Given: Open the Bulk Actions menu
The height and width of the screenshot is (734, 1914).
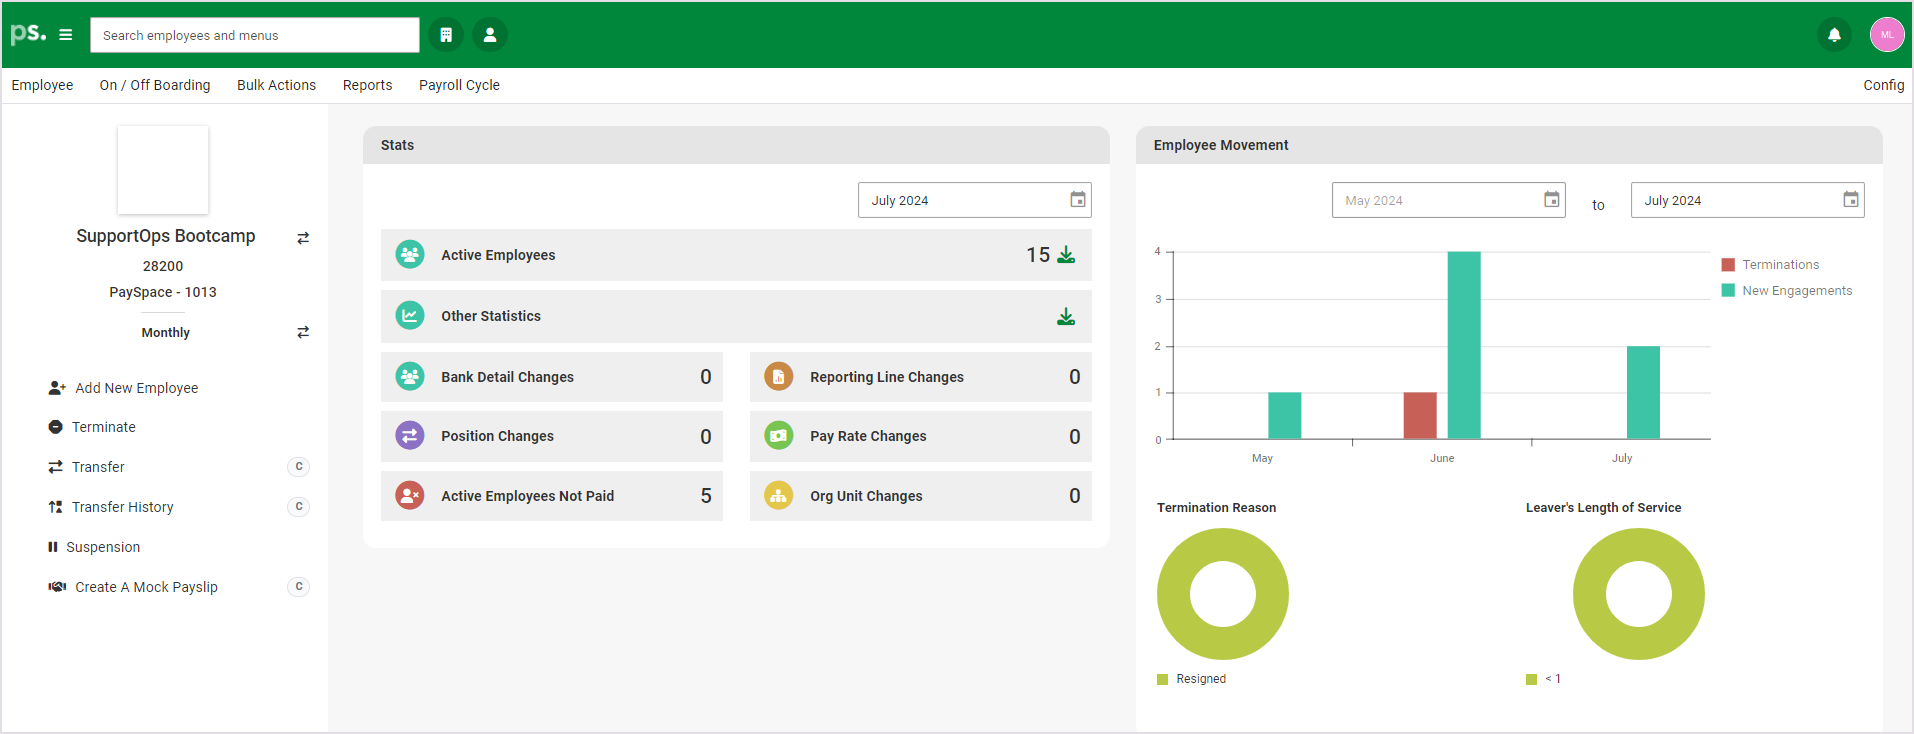Looking at the screenshot, I should tap(276, 85).
